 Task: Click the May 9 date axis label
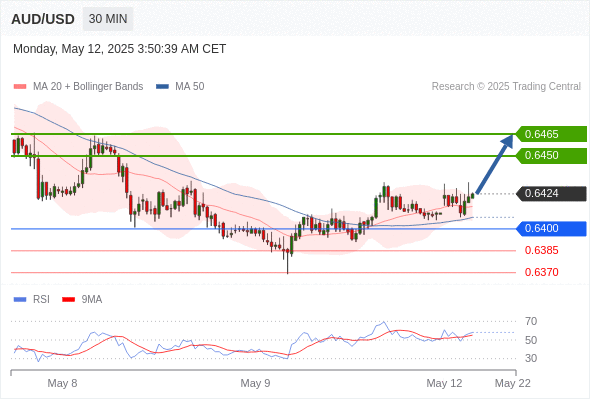255,383
